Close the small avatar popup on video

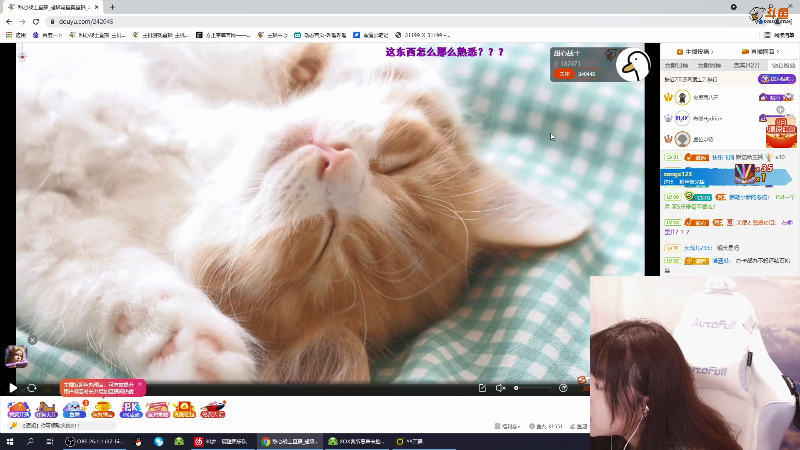point(32,340)
